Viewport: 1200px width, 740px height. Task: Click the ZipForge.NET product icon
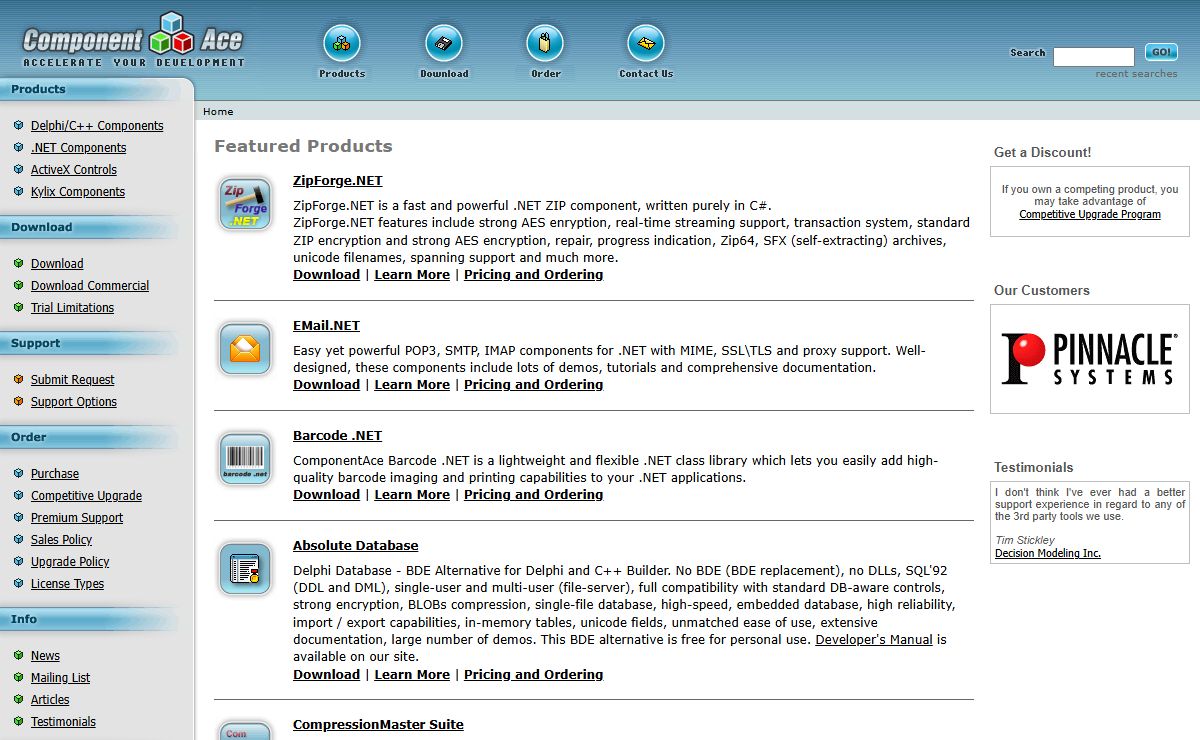245,205
